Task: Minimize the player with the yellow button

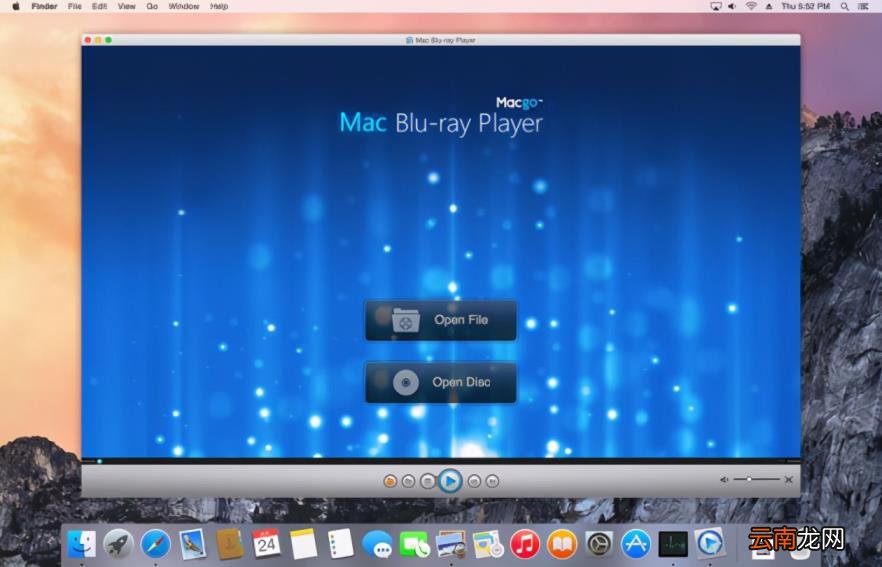Action: pyautogui.click(x=98, y=40)
